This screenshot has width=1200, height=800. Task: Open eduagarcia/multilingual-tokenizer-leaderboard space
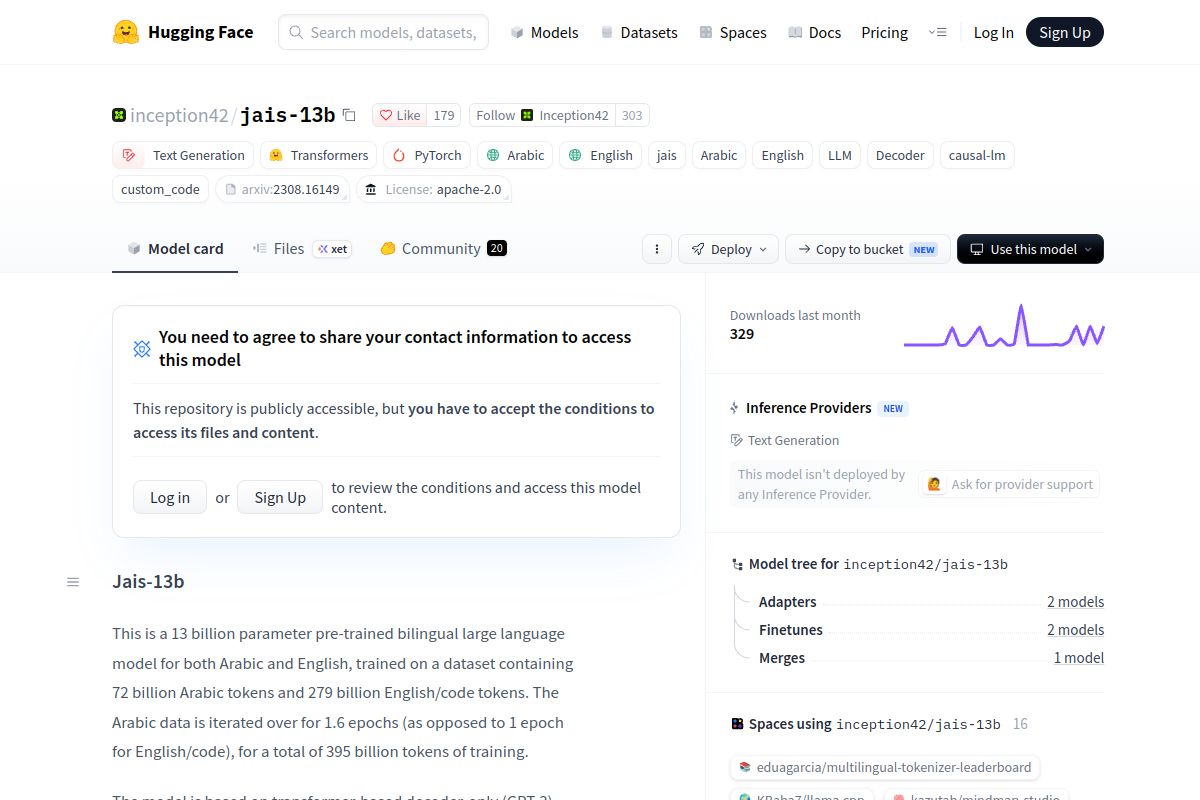(885, 768)
